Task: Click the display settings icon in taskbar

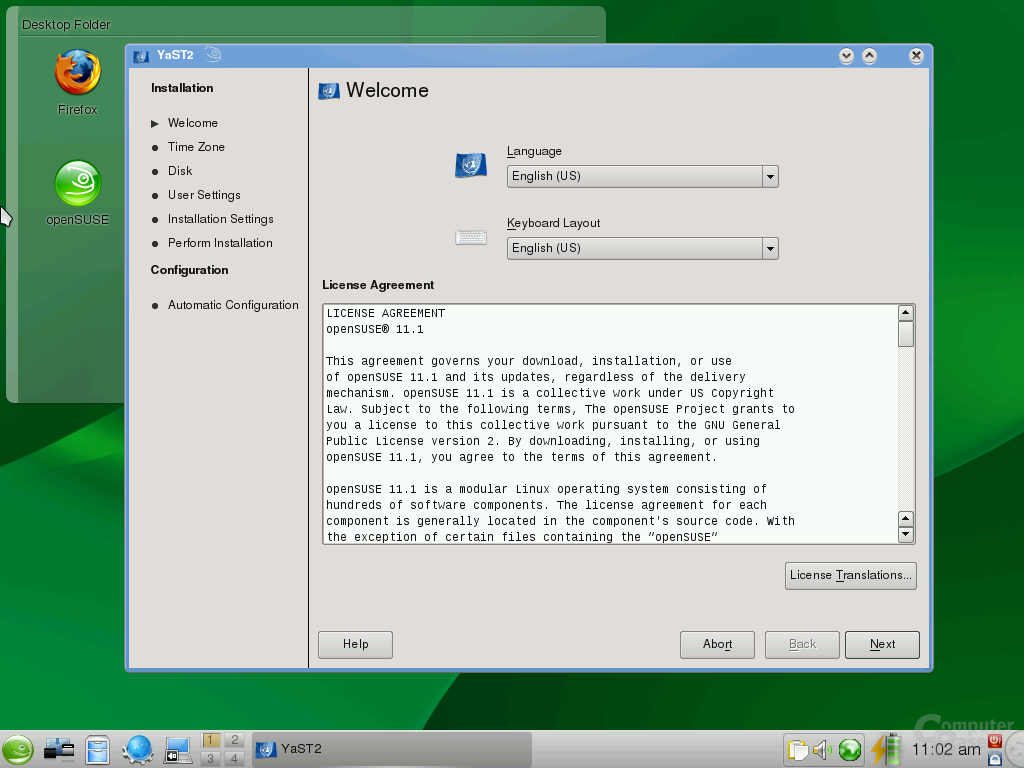Action: click(177, 750)
